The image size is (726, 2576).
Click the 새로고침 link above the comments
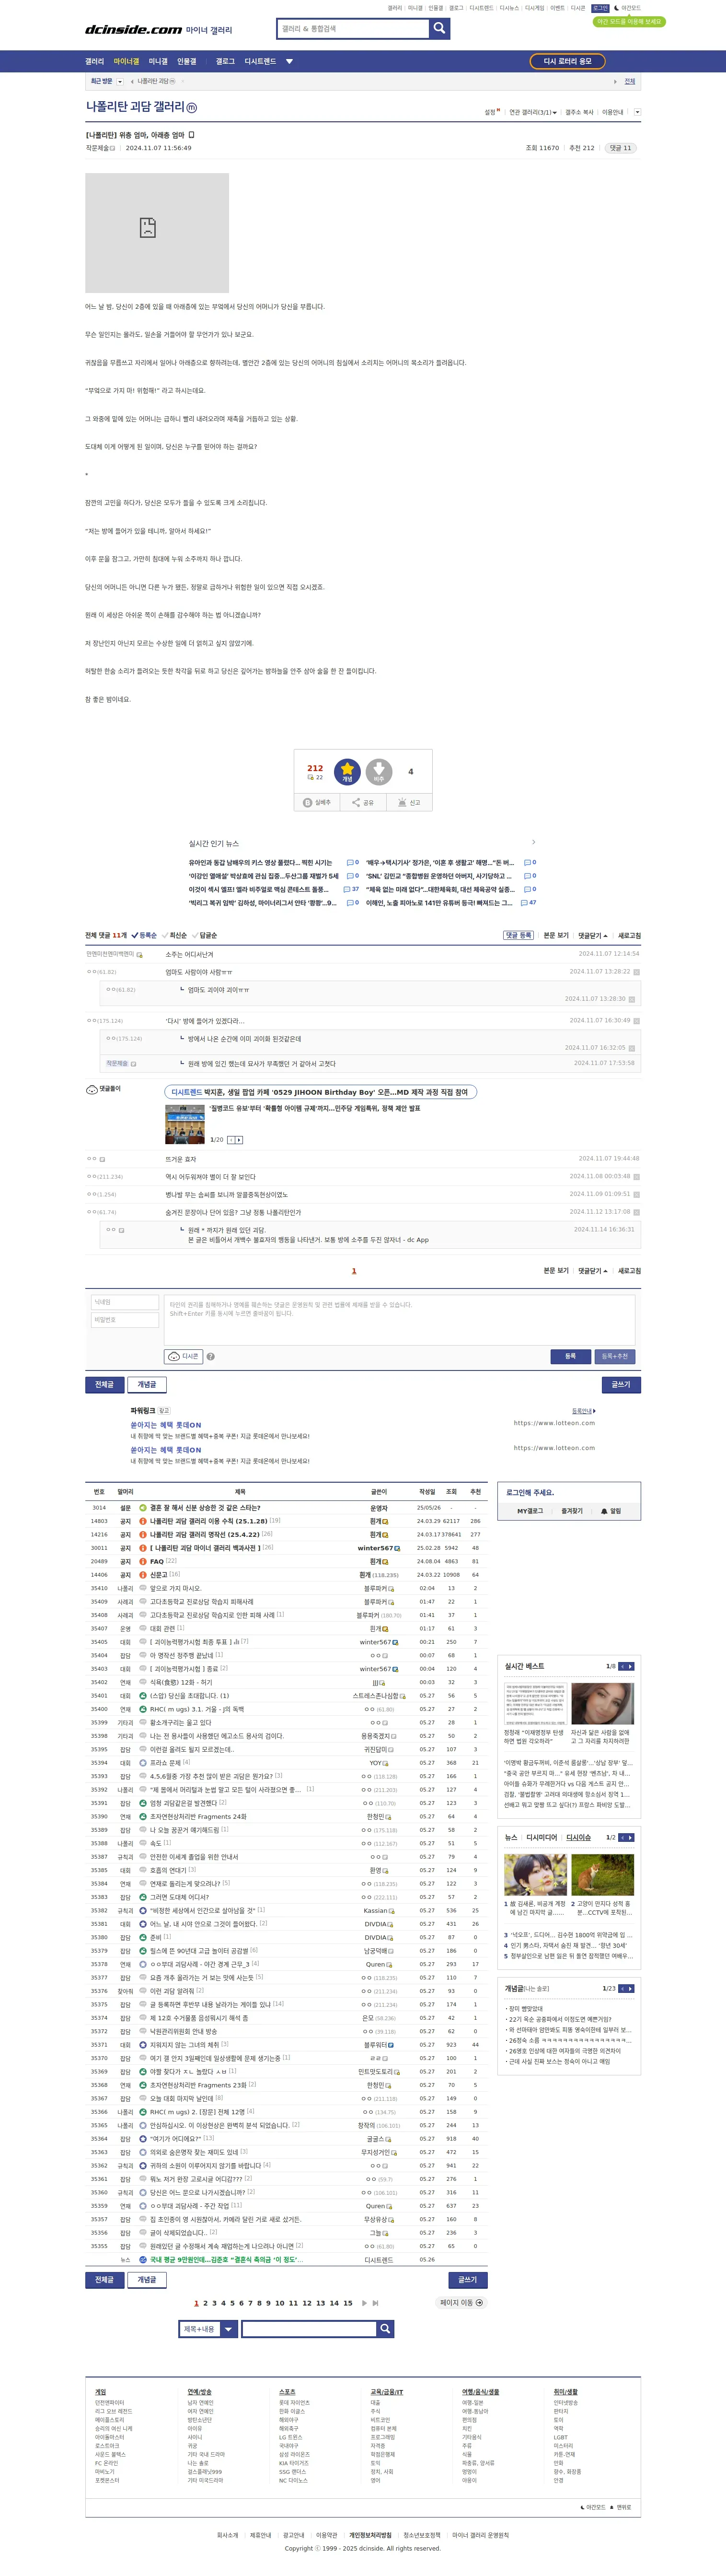point(629,935)
